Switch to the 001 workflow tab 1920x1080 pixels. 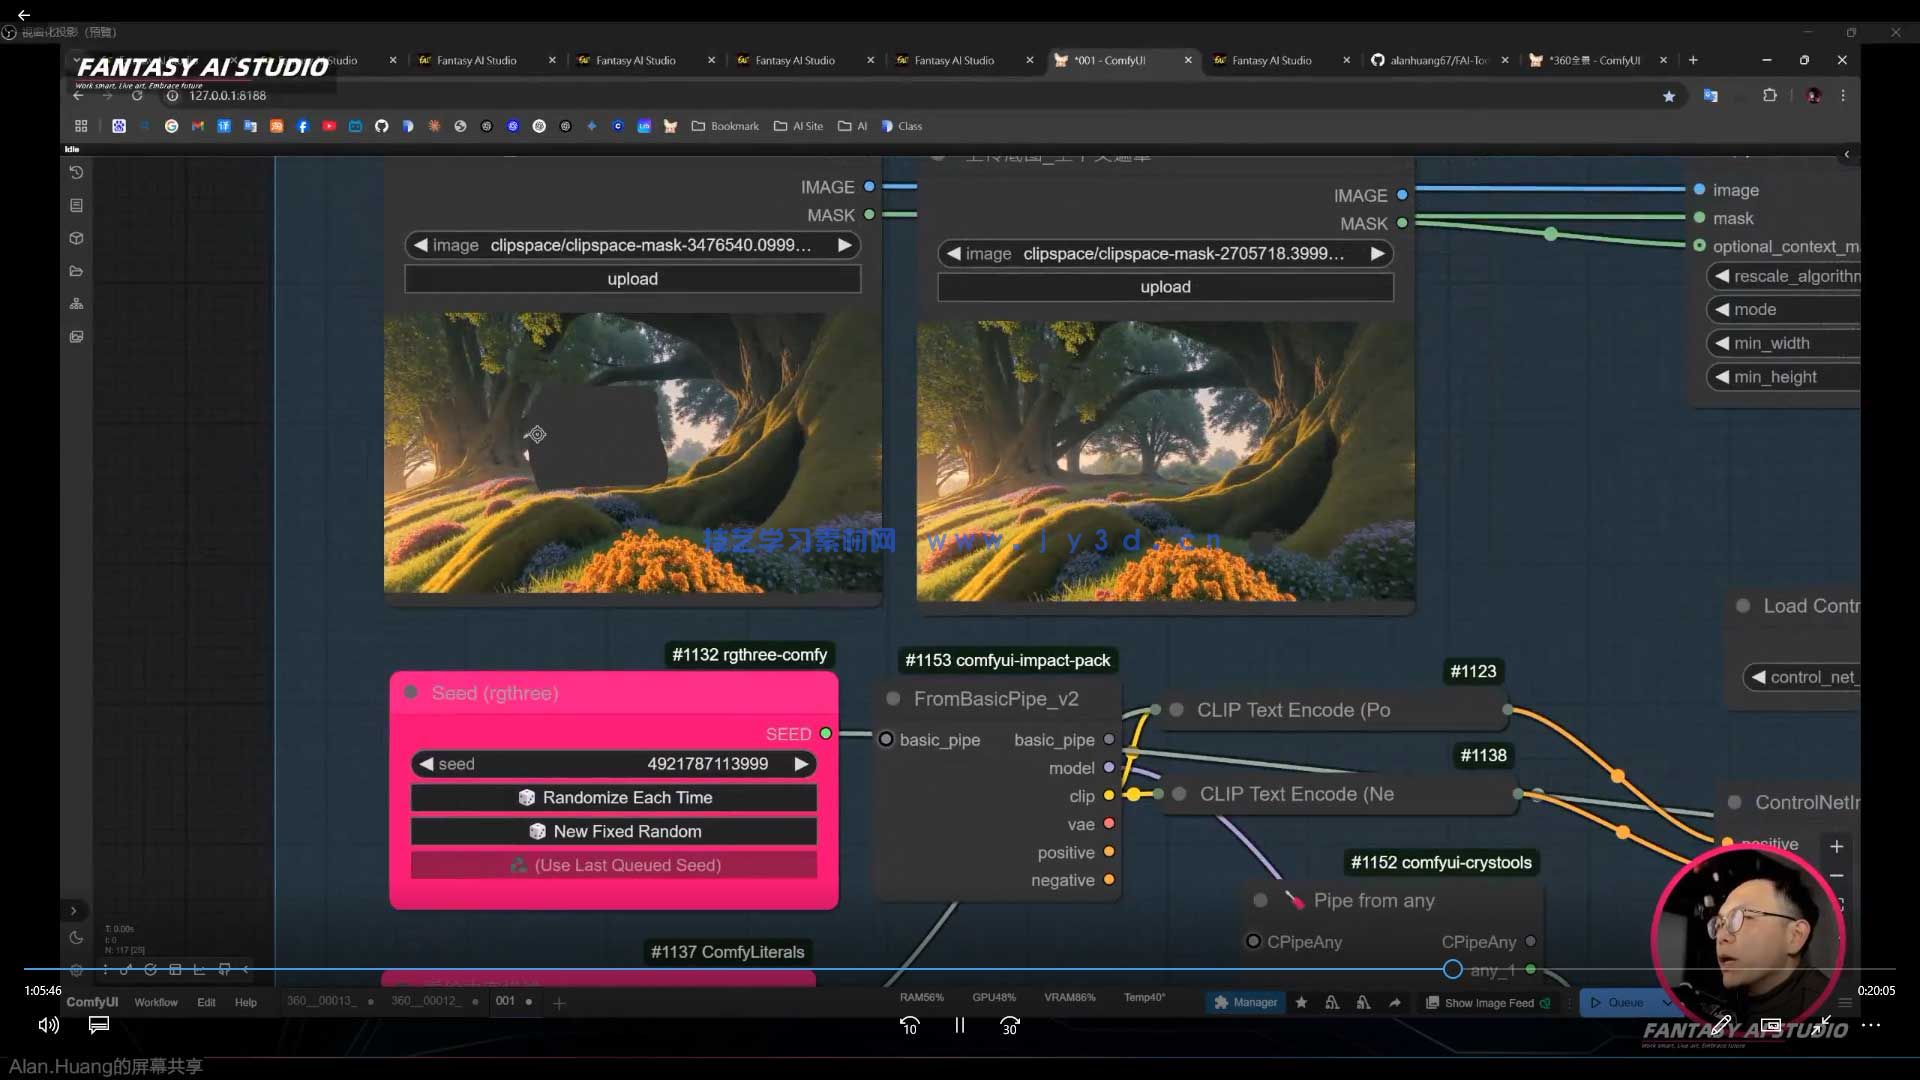505,1001
